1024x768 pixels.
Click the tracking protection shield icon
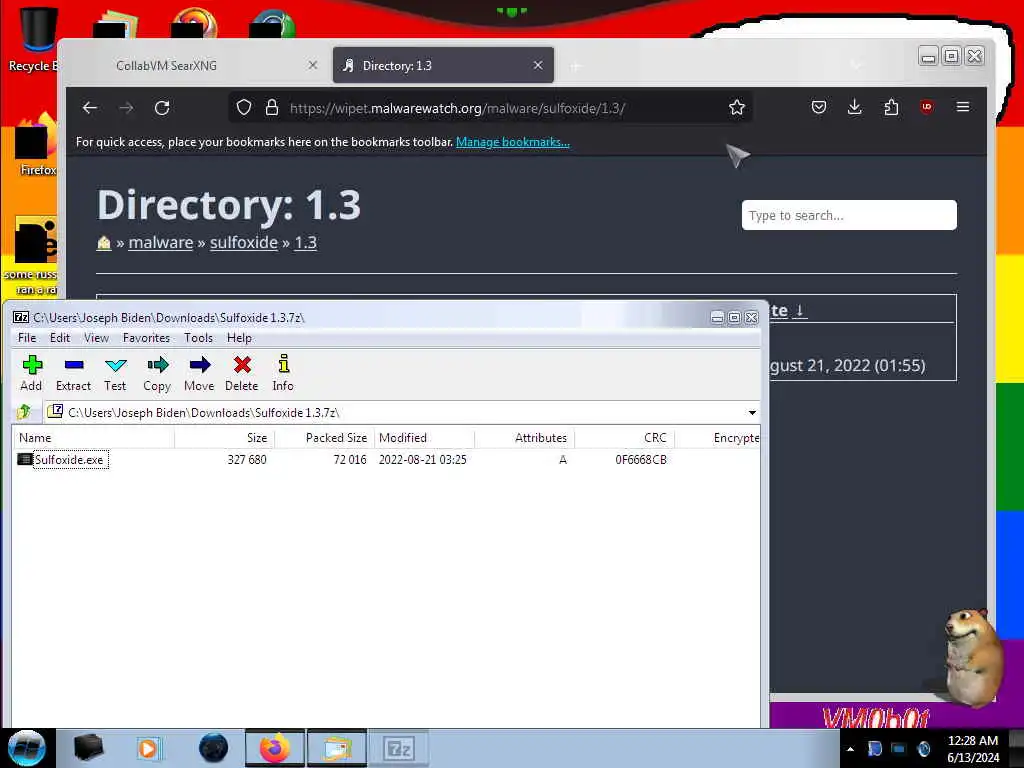click(244, 108)
